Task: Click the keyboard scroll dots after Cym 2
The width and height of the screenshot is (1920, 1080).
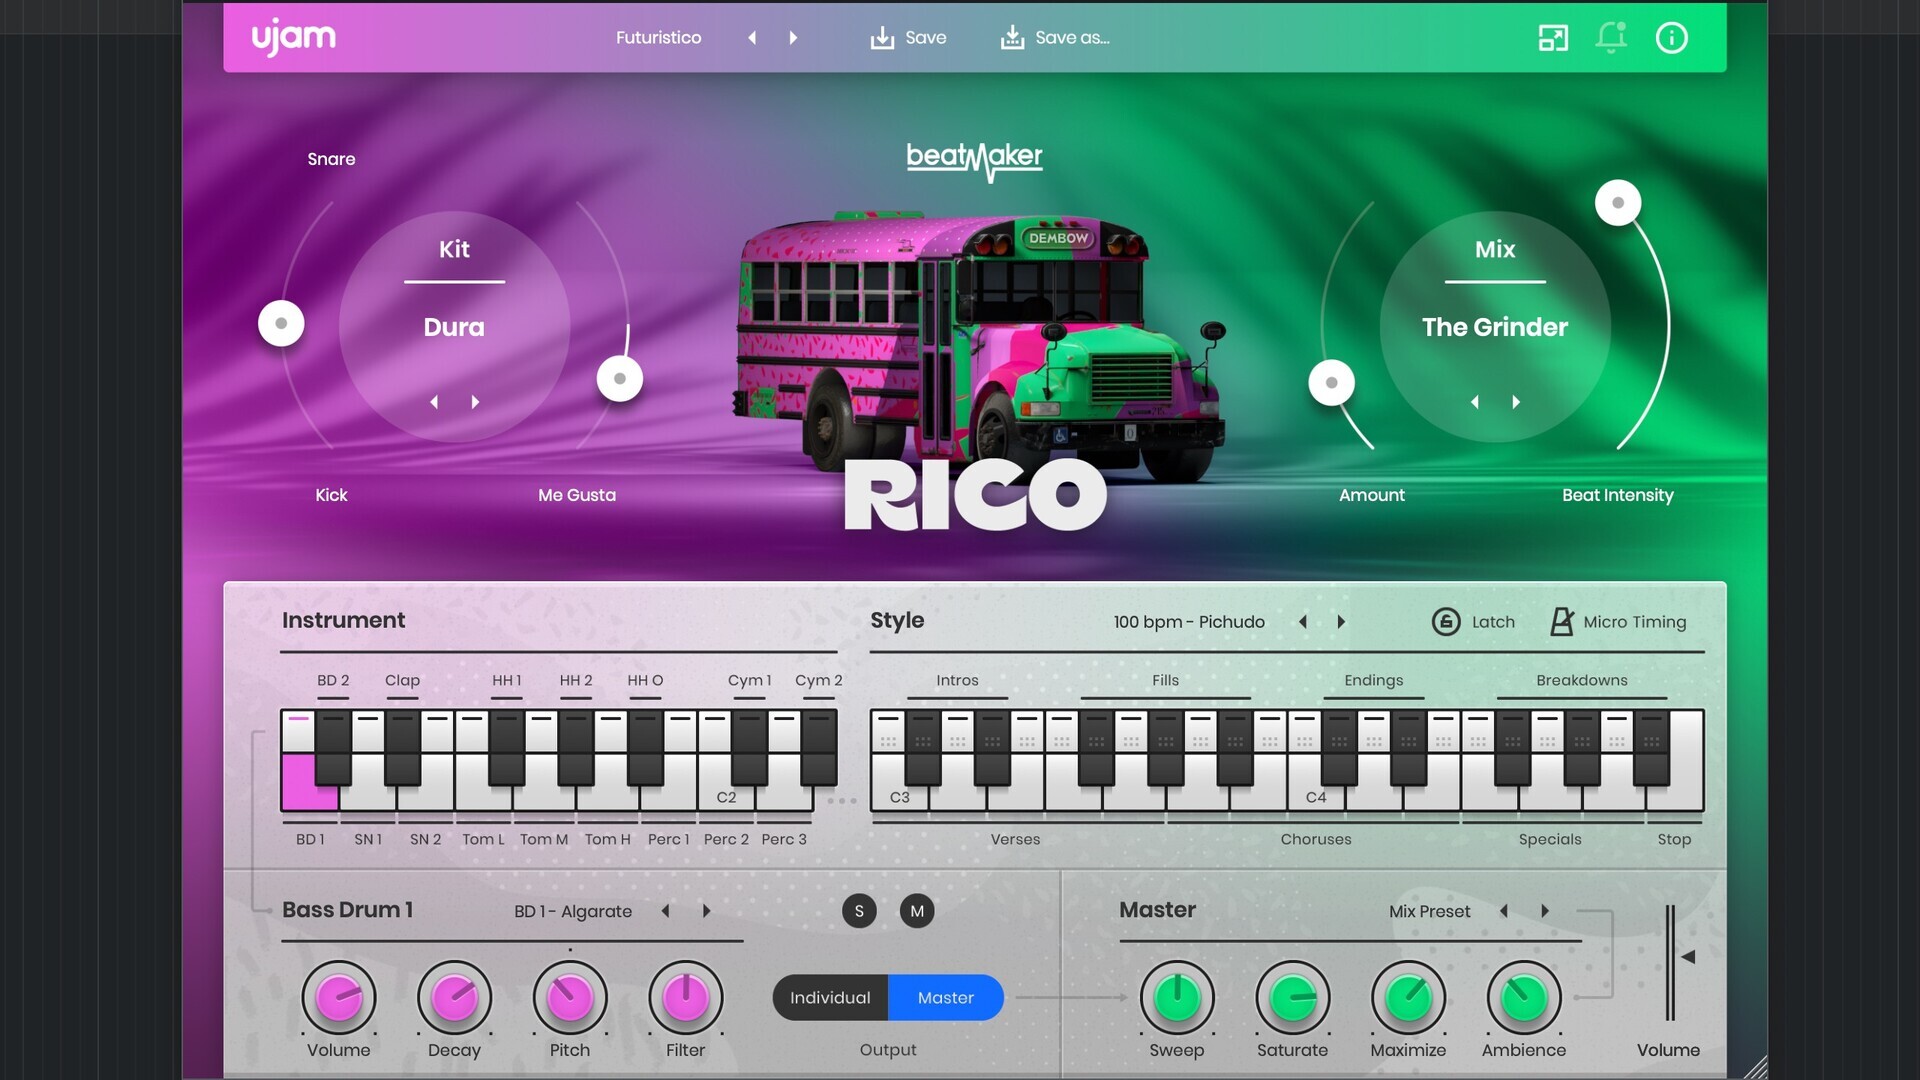Action: pos(842,801)
